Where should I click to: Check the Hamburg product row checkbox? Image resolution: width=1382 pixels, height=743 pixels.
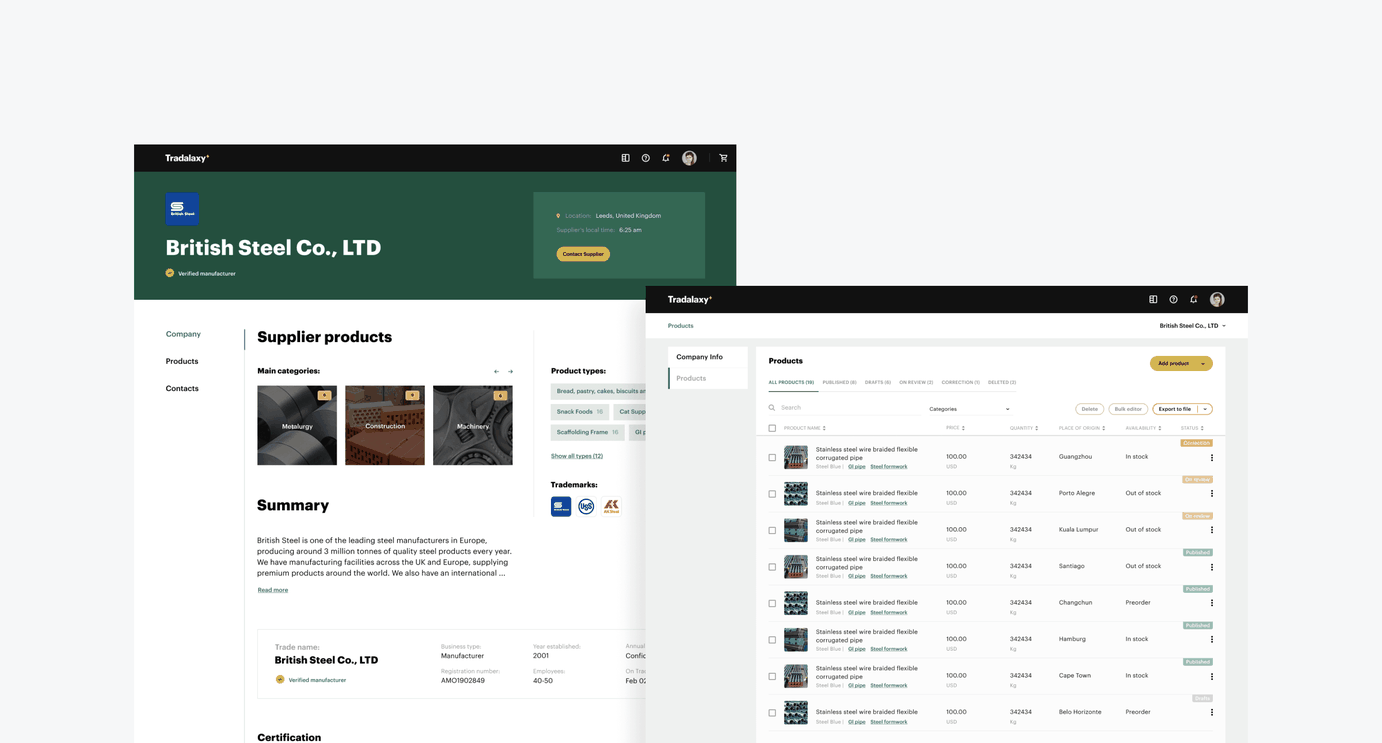pos(772,640)
